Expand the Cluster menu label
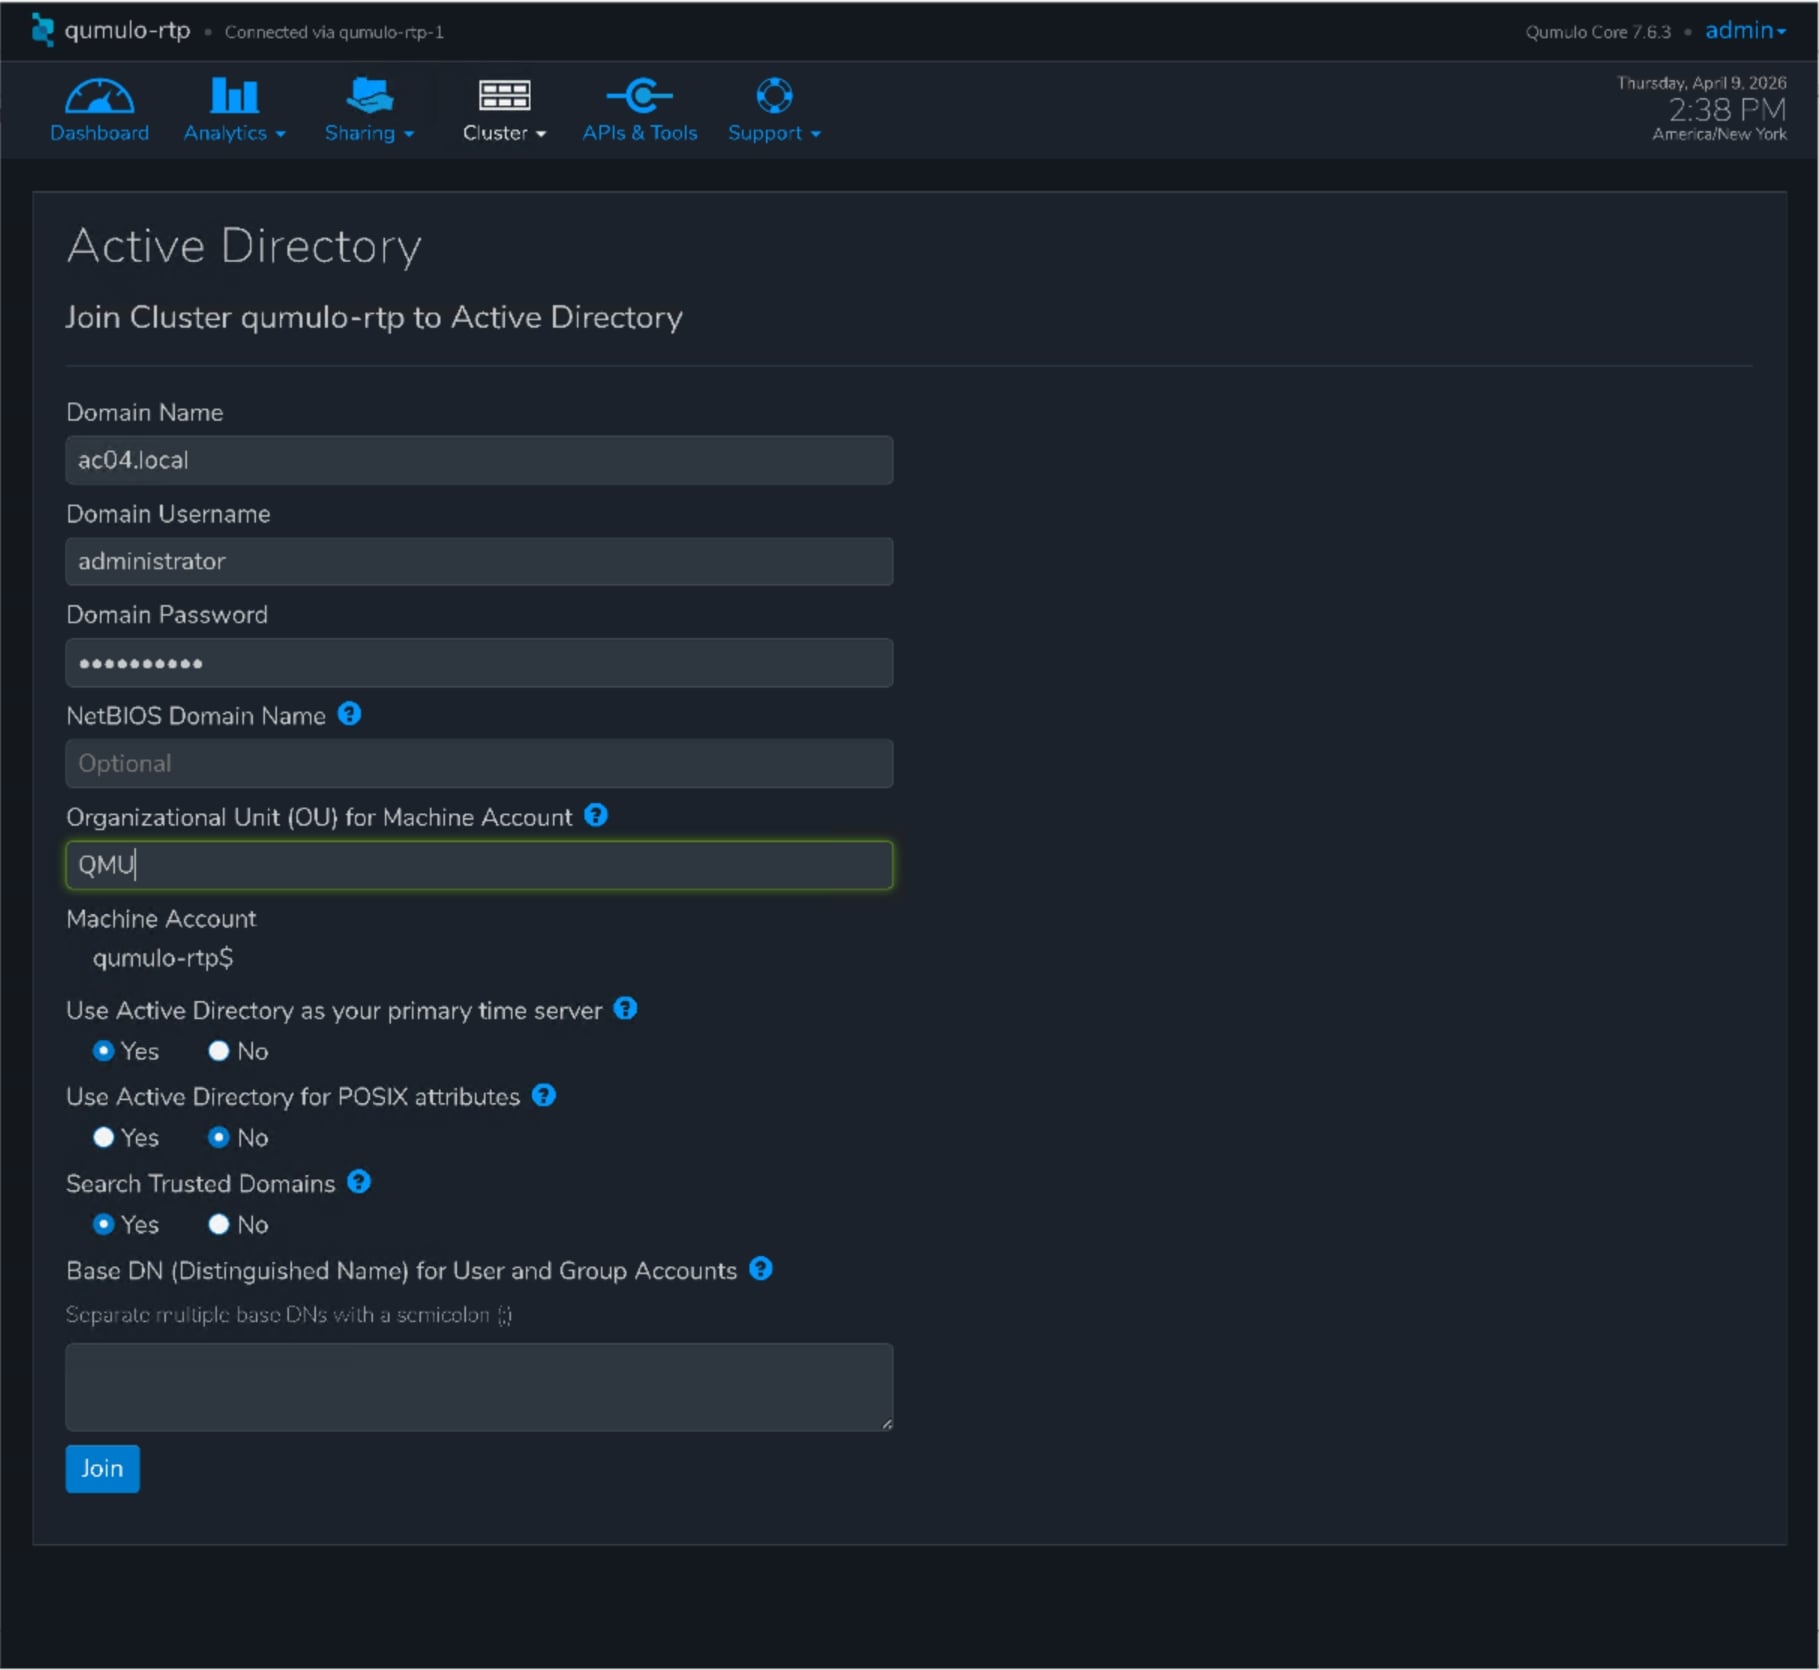1819x1670 pixels. [505, 133]
